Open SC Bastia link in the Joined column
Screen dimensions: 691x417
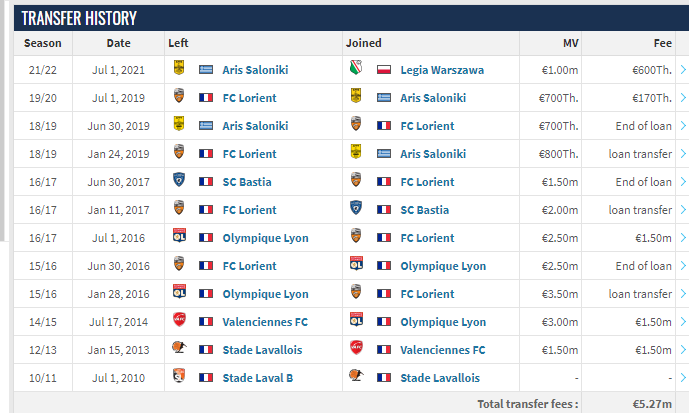click(x=424, y=210)
